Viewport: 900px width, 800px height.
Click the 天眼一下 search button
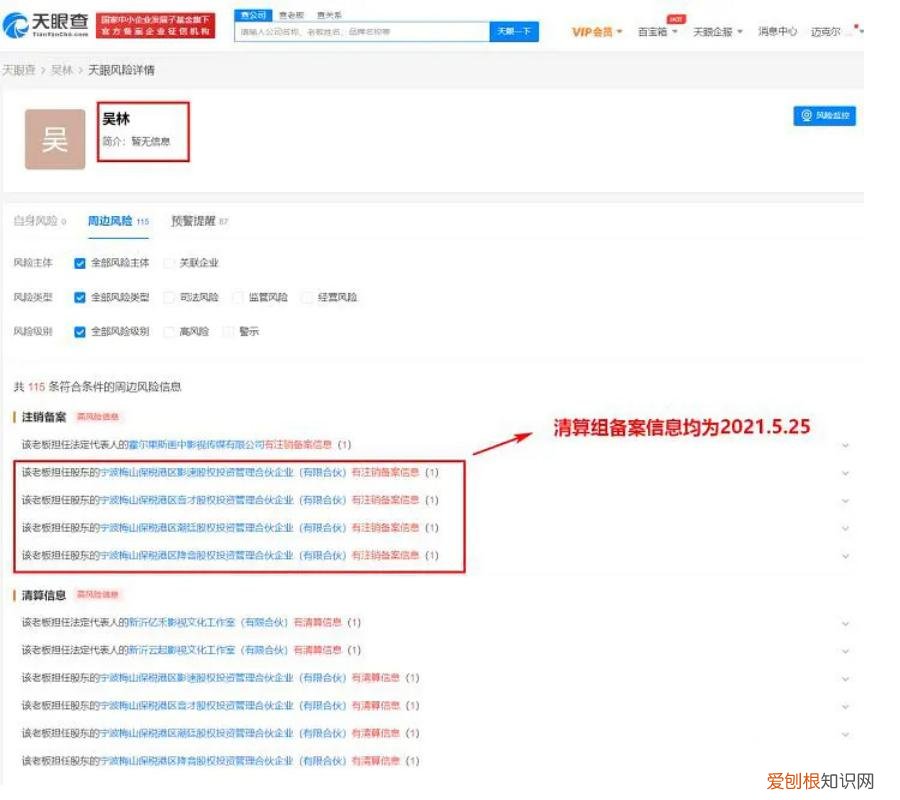[x=515, y=31]
